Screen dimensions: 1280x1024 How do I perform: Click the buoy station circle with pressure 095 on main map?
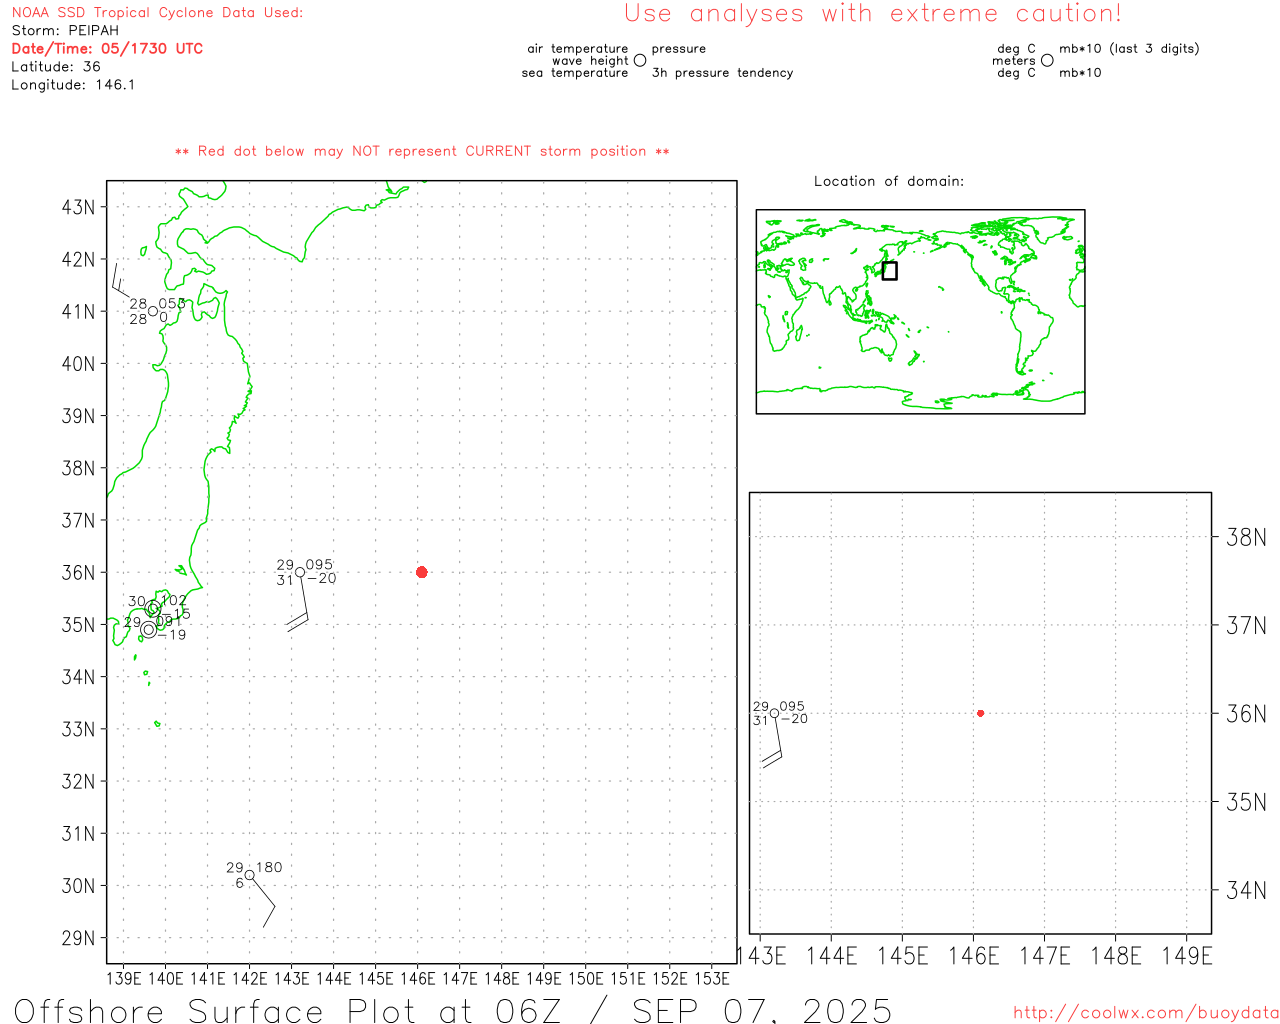[300, 572]
